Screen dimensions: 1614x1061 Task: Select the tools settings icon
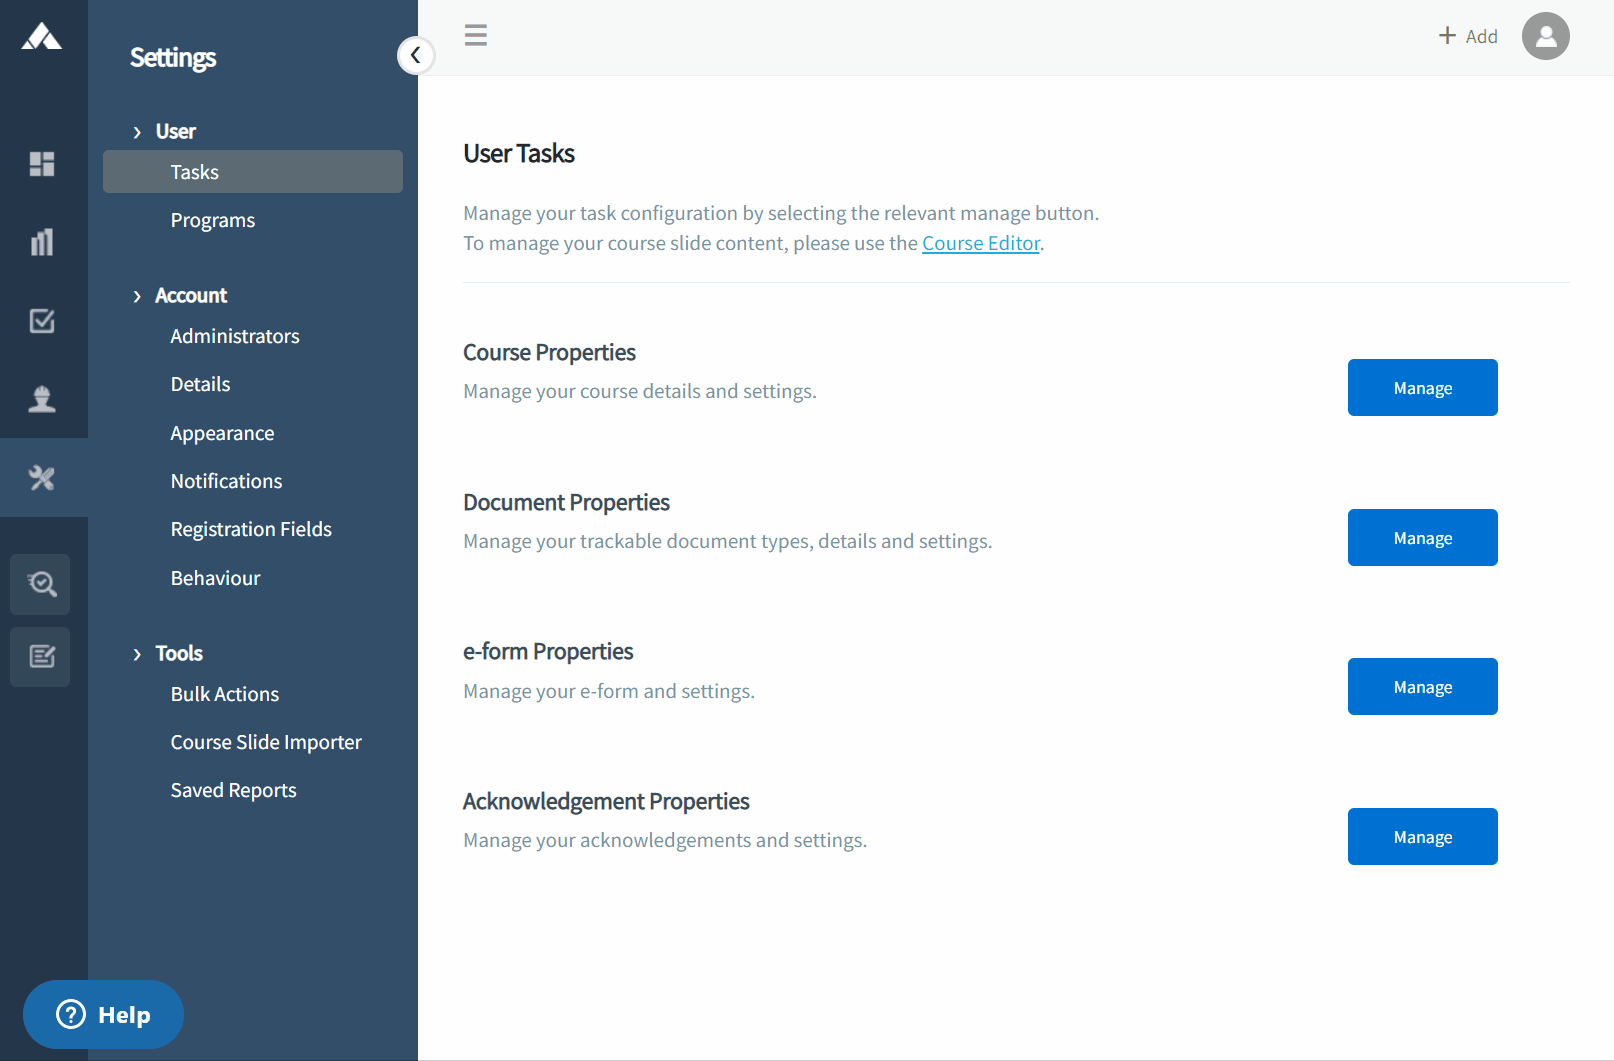42,478
